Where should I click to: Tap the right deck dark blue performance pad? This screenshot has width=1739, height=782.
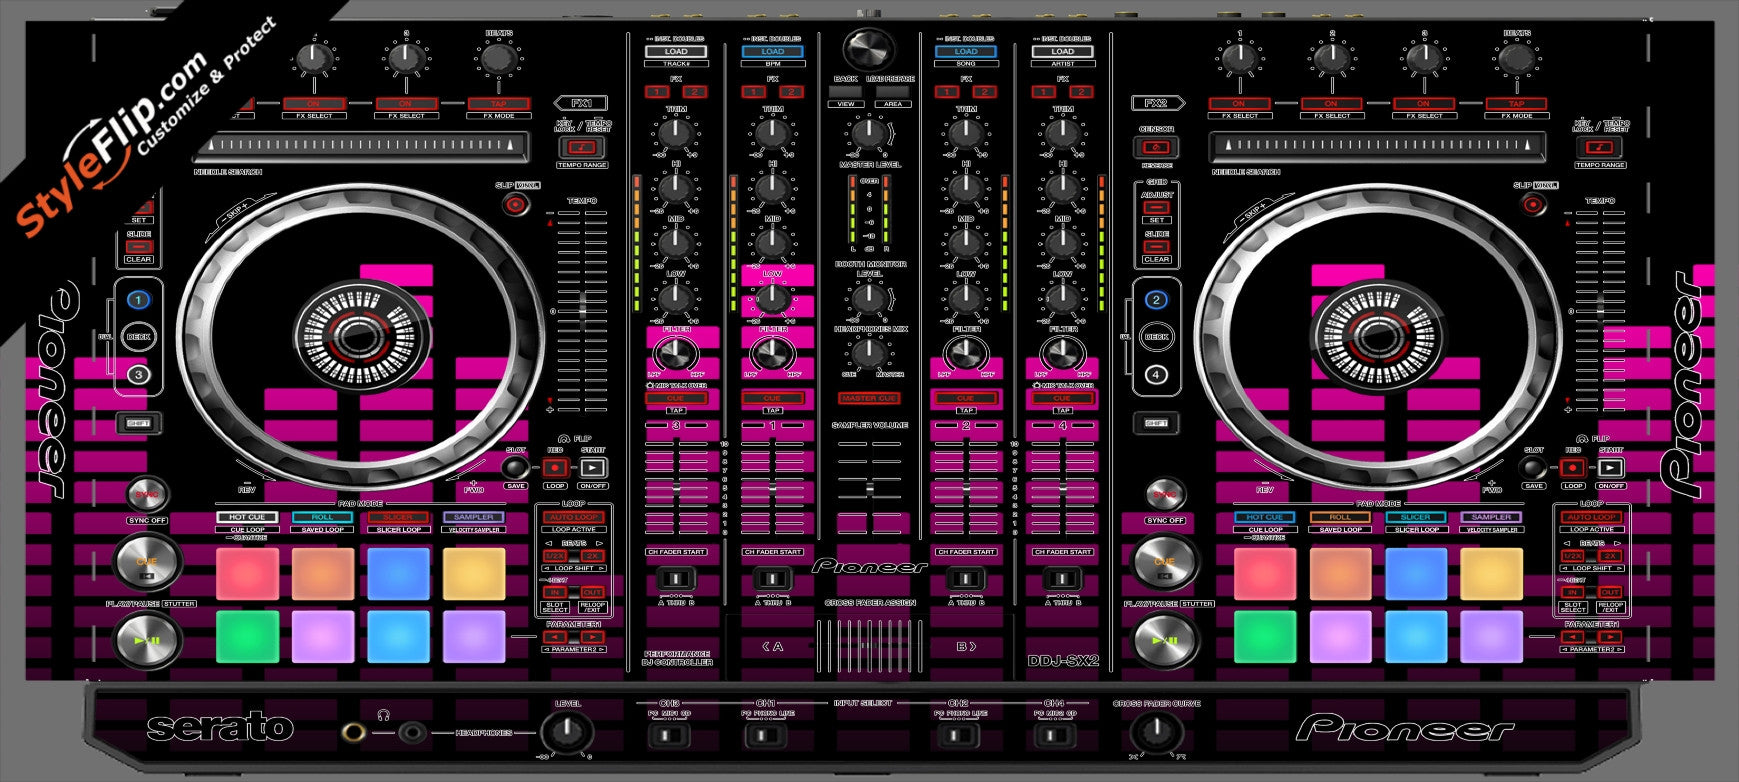[x=1415, y=573]
